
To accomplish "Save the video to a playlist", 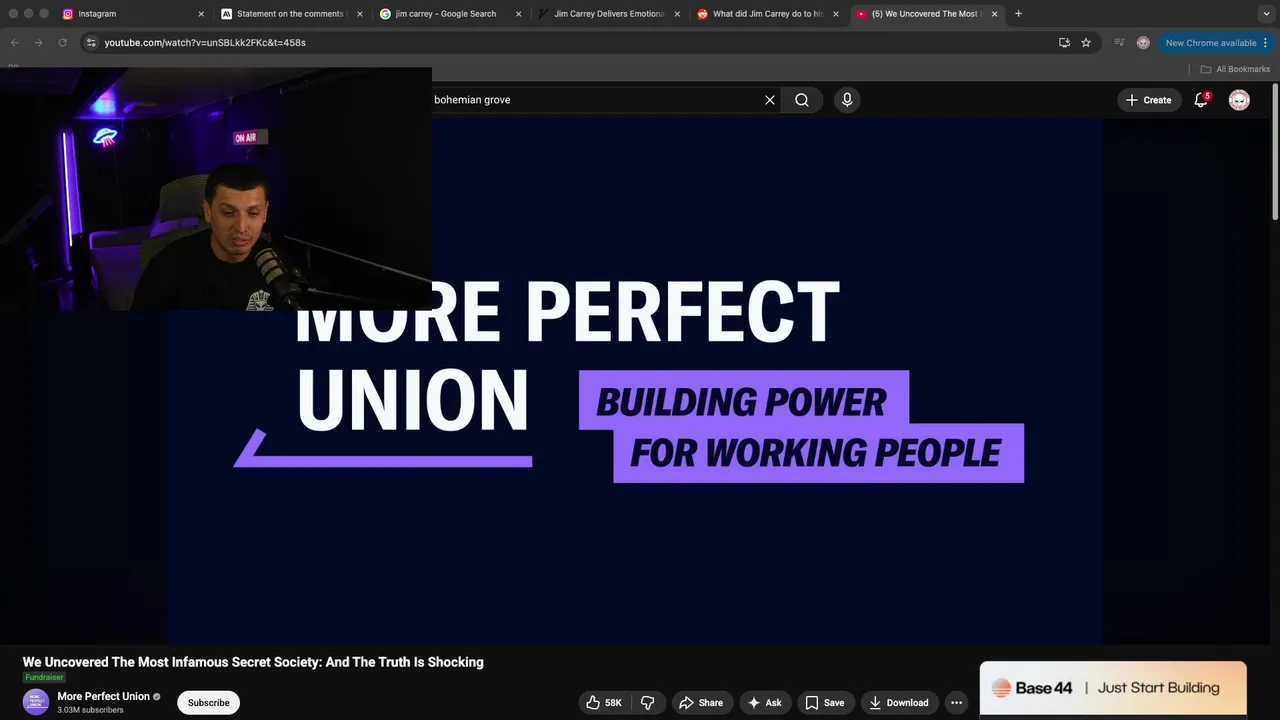I will (825, 703).
